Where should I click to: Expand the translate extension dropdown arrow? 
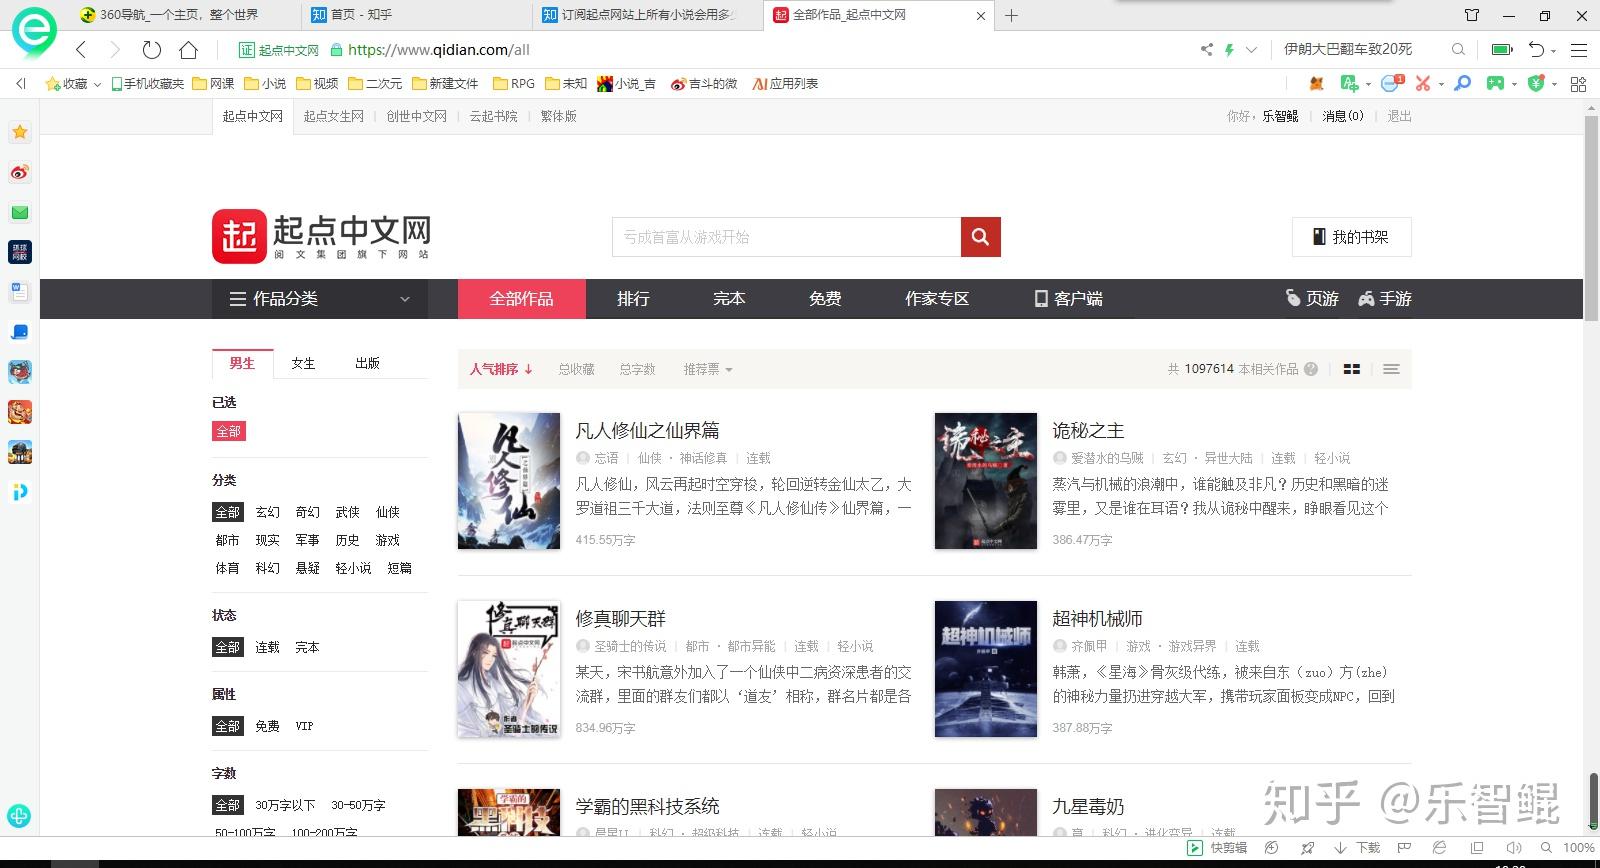[1368, 84]
